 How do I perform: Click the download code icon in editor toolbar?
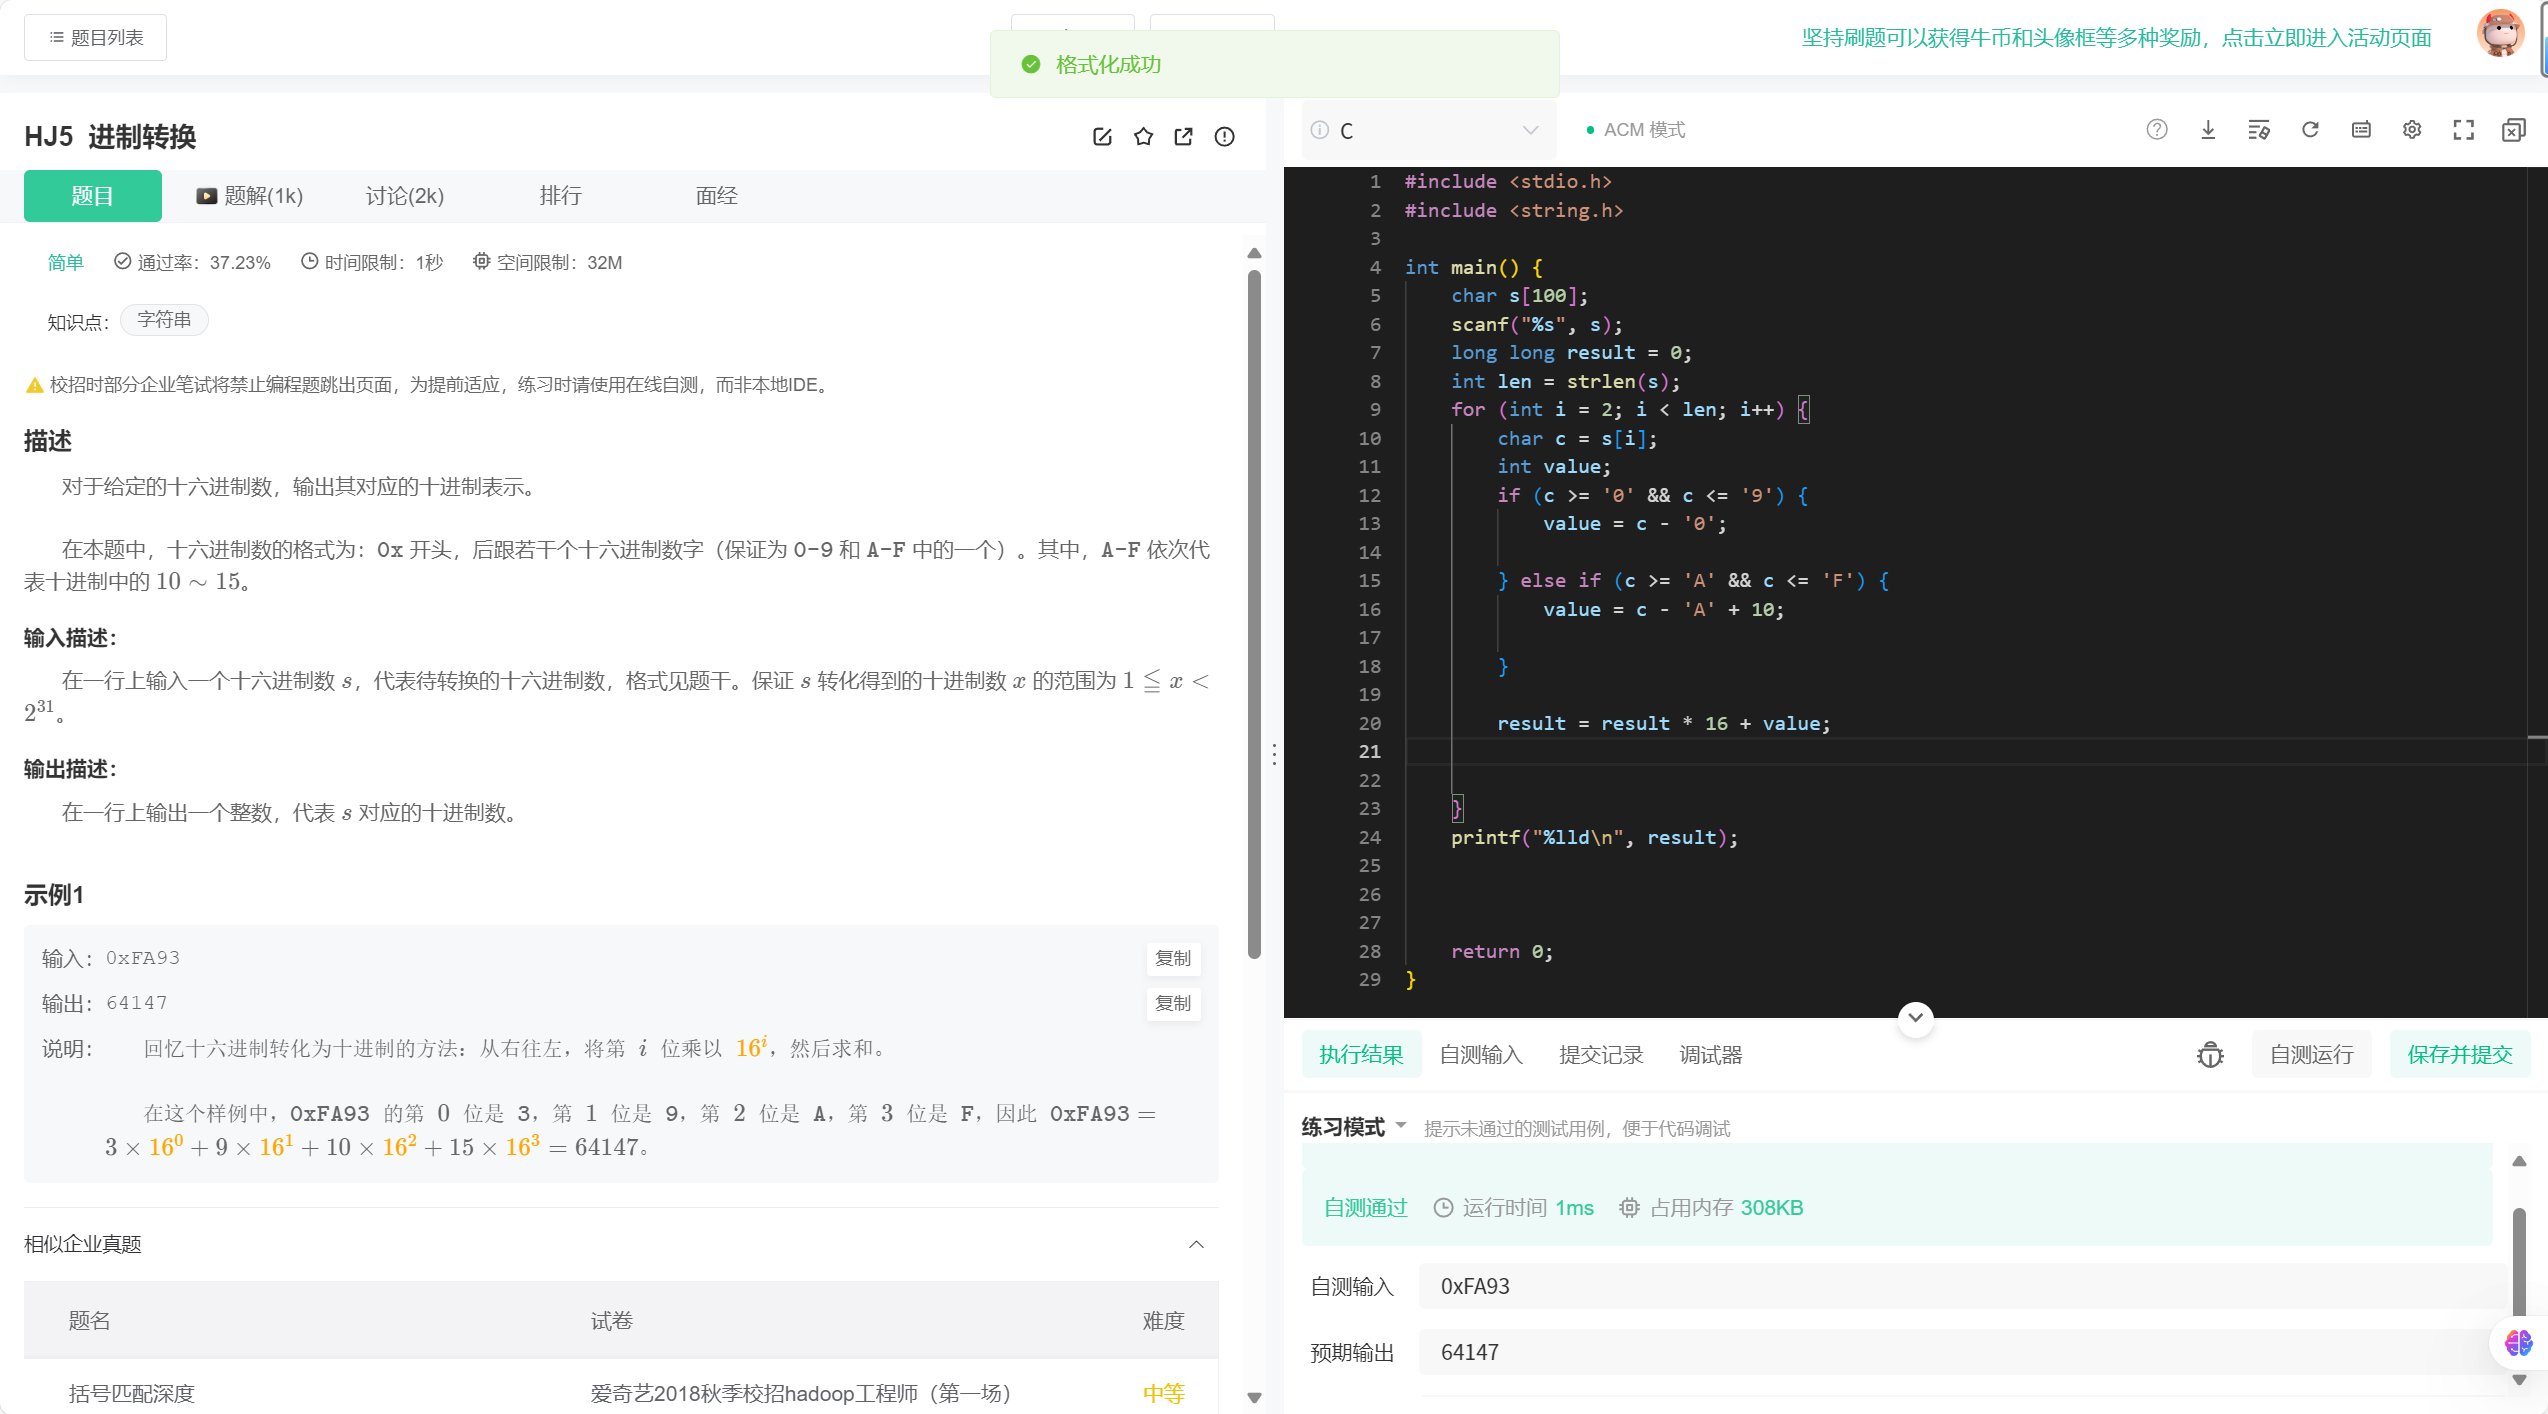[2208, 130]
